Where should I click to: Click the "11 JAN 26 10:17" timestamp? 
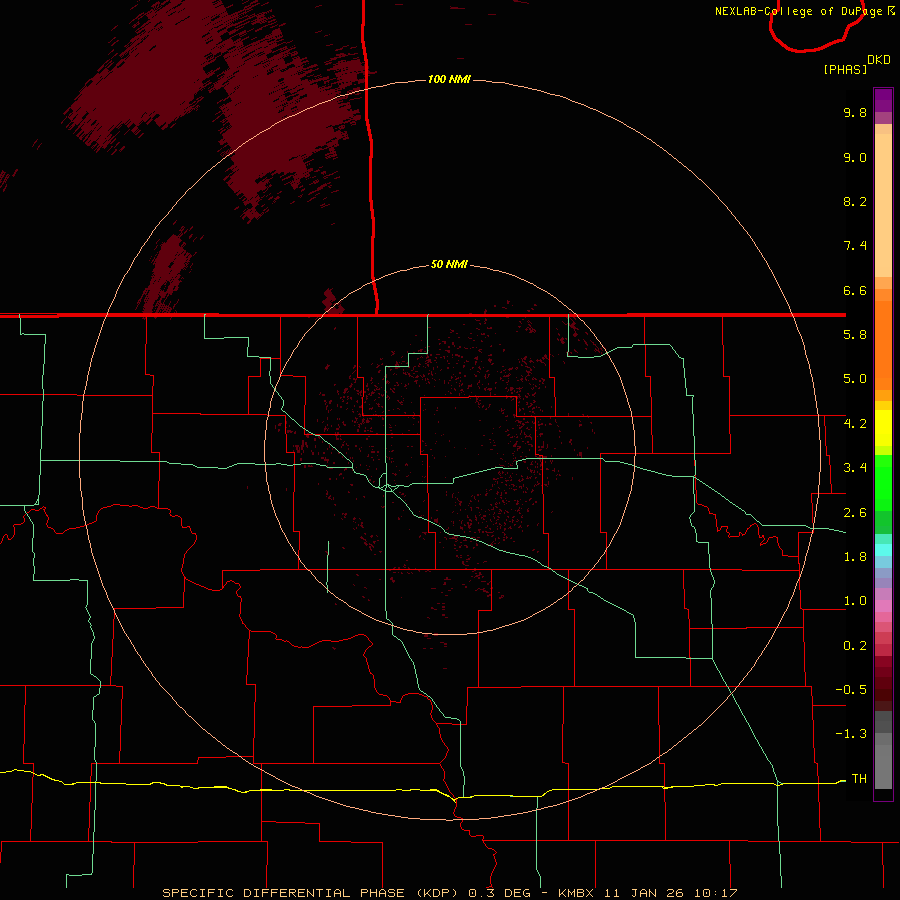tap(670, 893)
